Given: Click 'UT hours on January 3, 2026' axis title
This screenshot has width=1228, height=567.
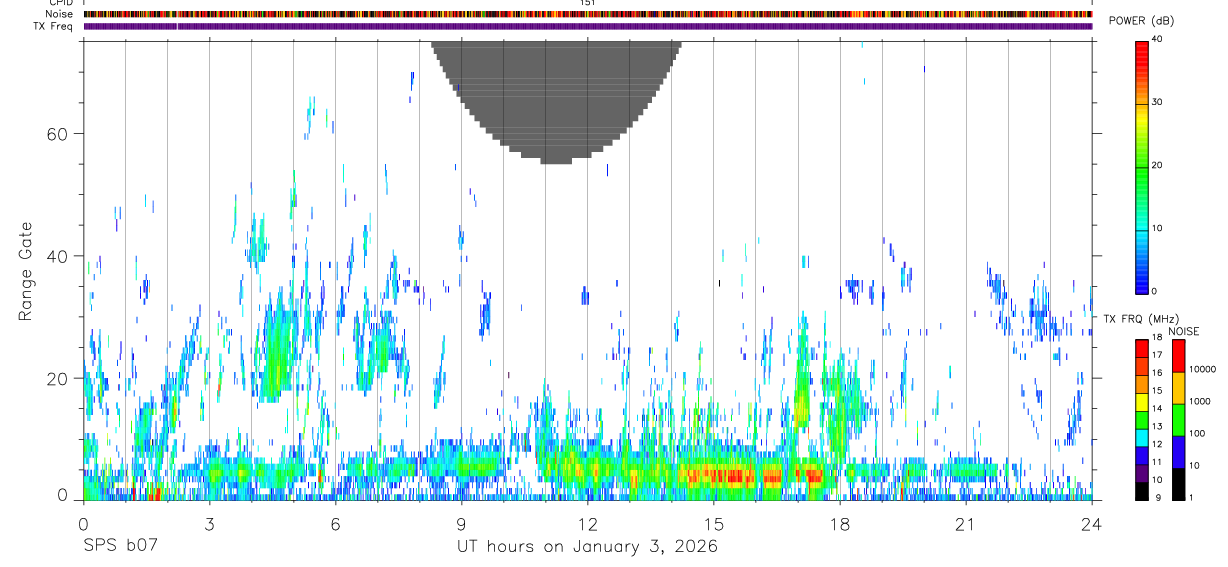Looking at the screenshot, I should click(587, 546).
